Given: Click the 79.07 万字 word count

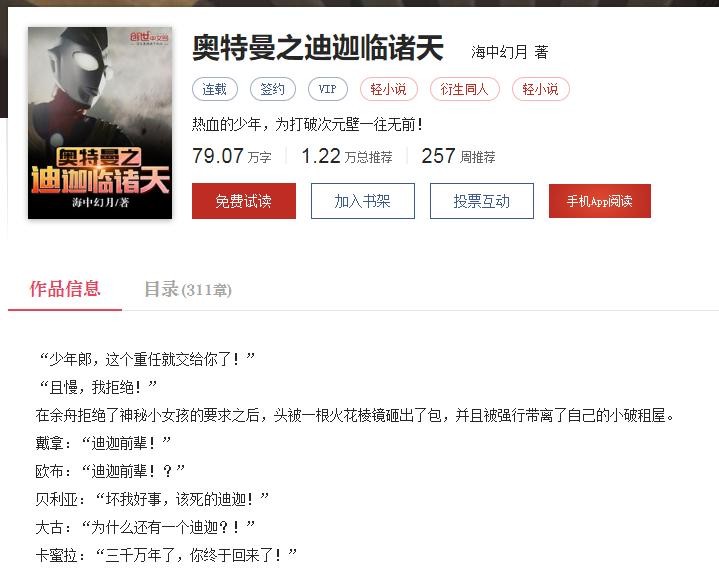Looking at the screenshot, I should coord(232,156).
